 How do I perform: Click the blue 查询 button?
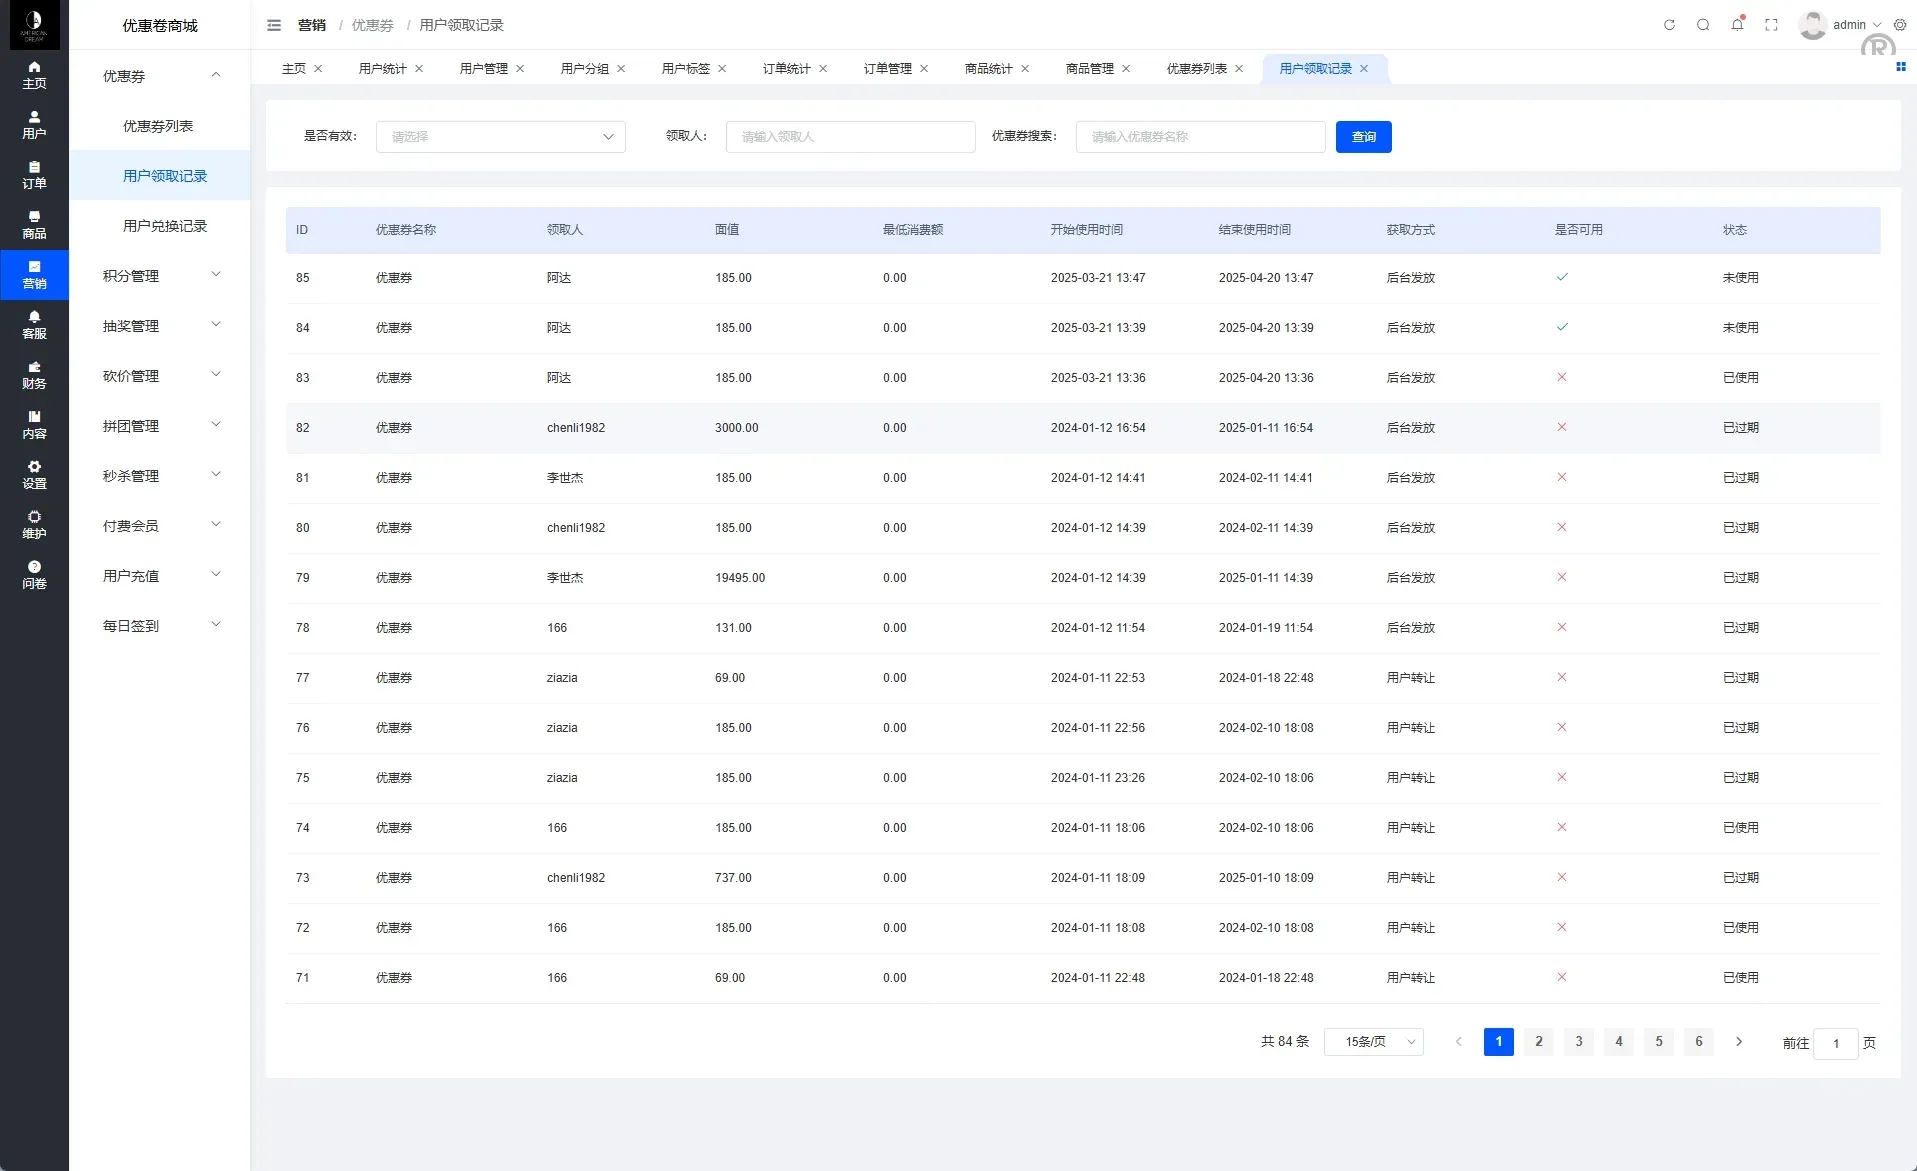pos(1363,137)
